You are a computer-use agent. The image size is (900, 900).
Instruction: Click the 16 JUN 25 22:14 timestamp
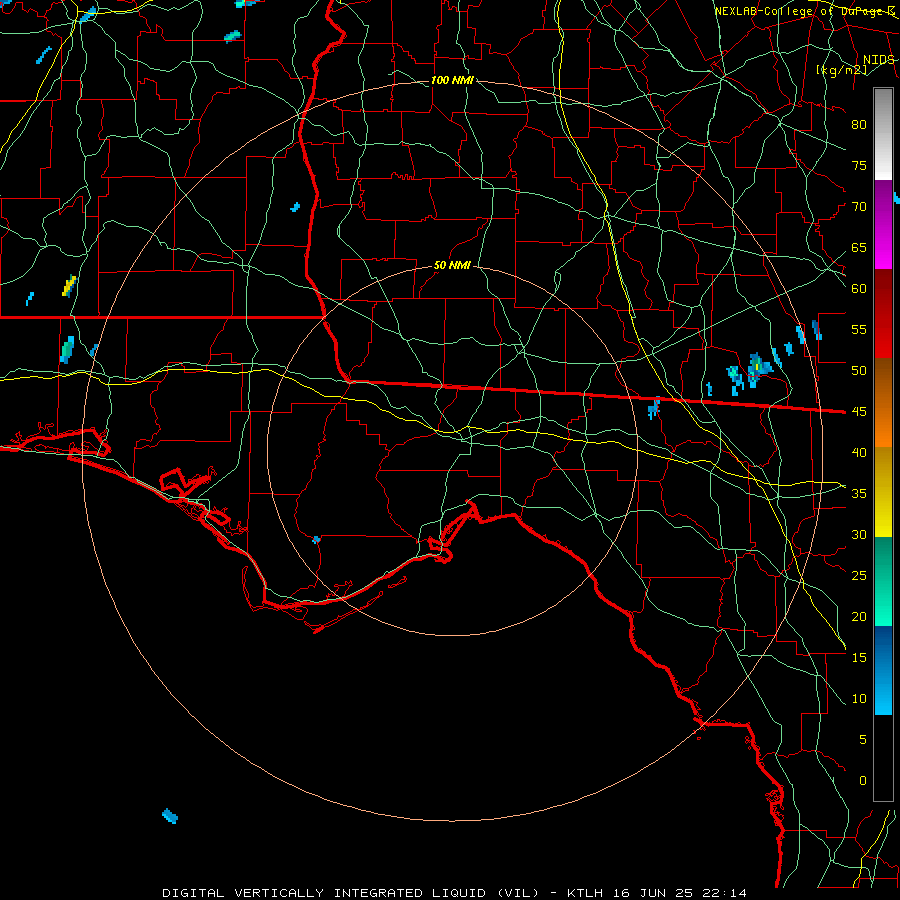coord(678,893)
